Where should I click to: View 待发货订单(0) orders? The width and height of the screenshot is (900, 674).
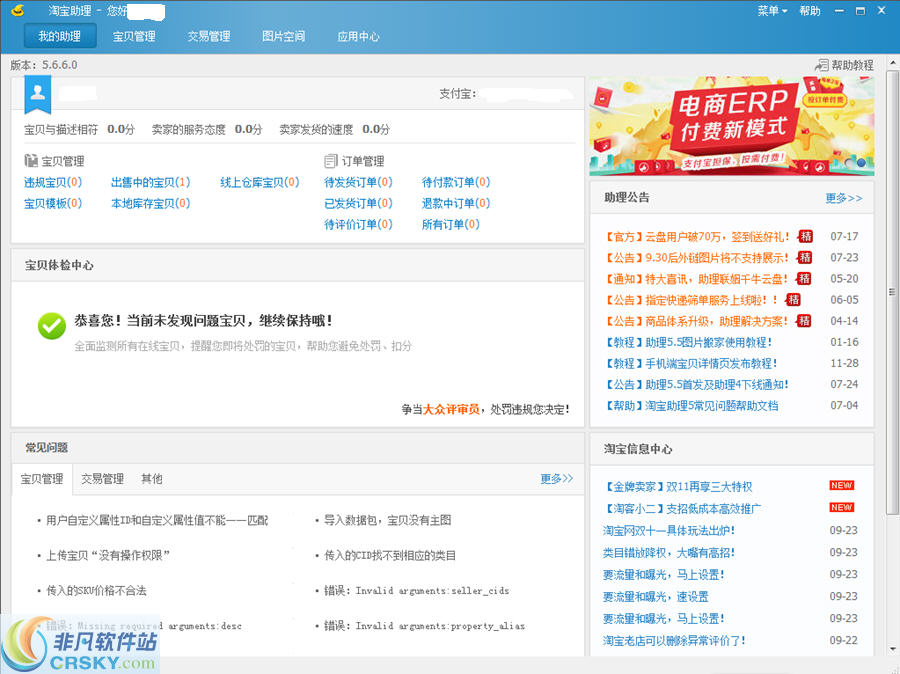click(x=358, y=183)
